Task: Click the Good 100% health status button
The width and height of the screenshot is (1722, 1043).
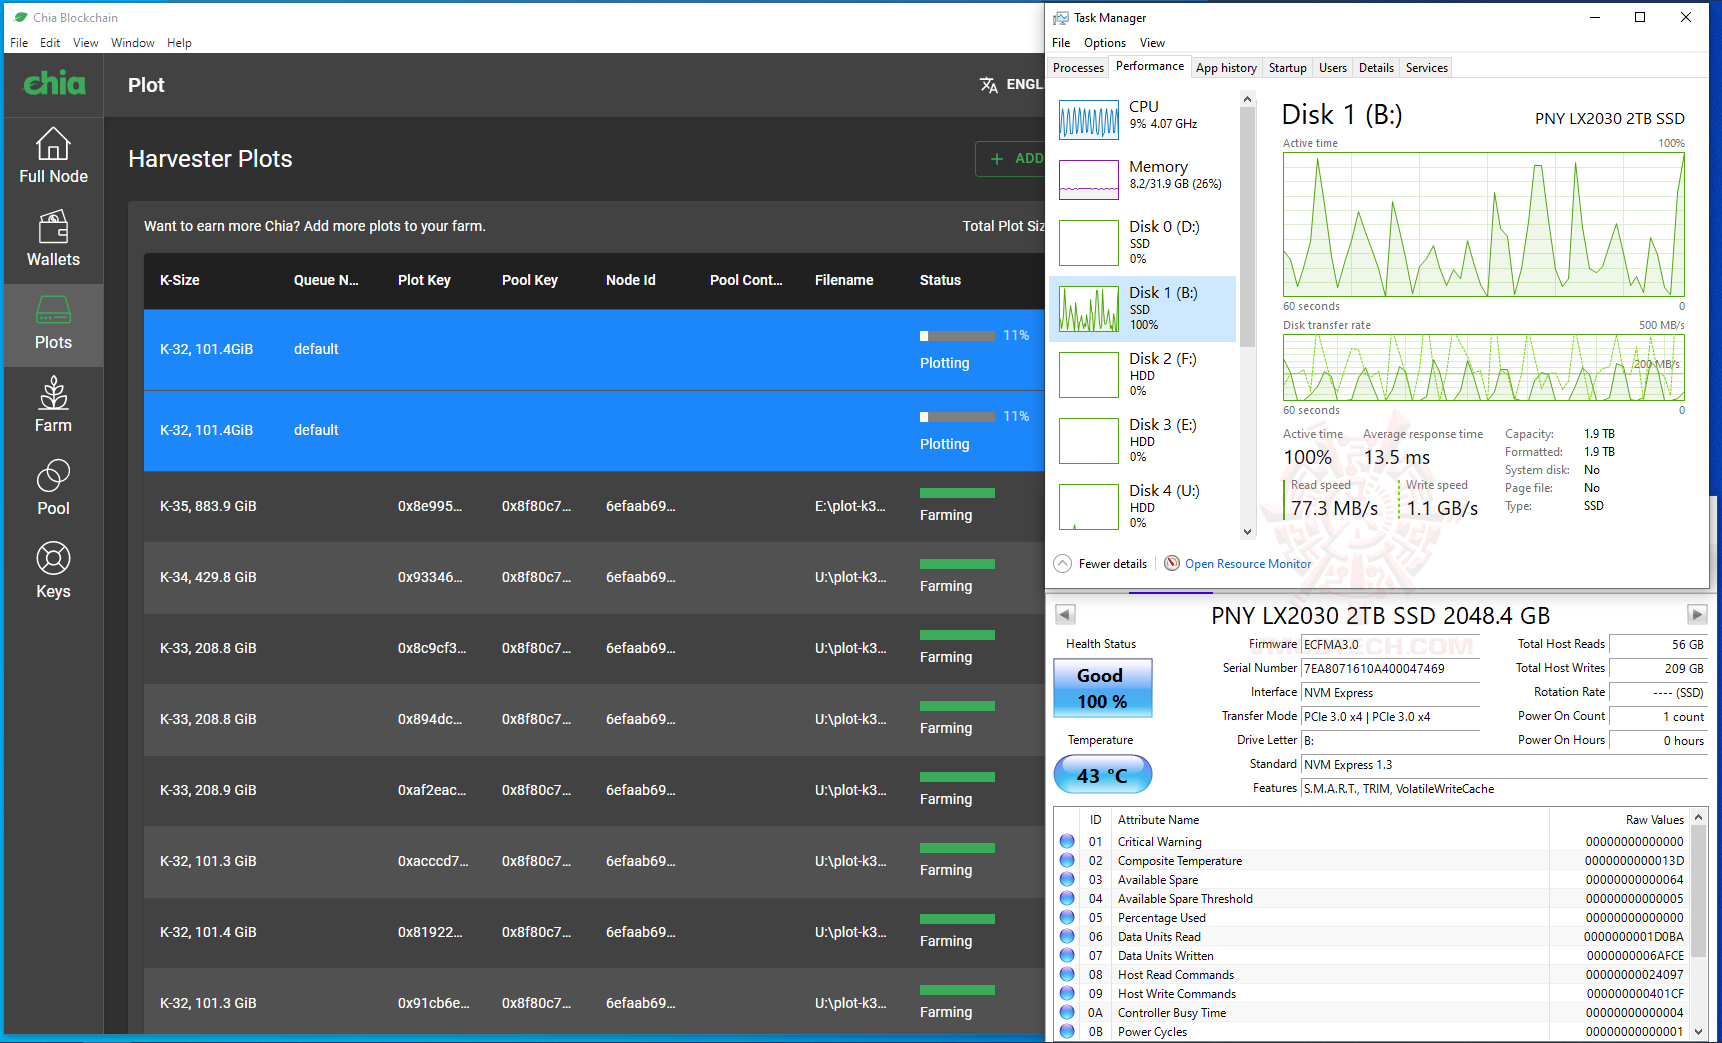Action: click(x=1103, y=688)
